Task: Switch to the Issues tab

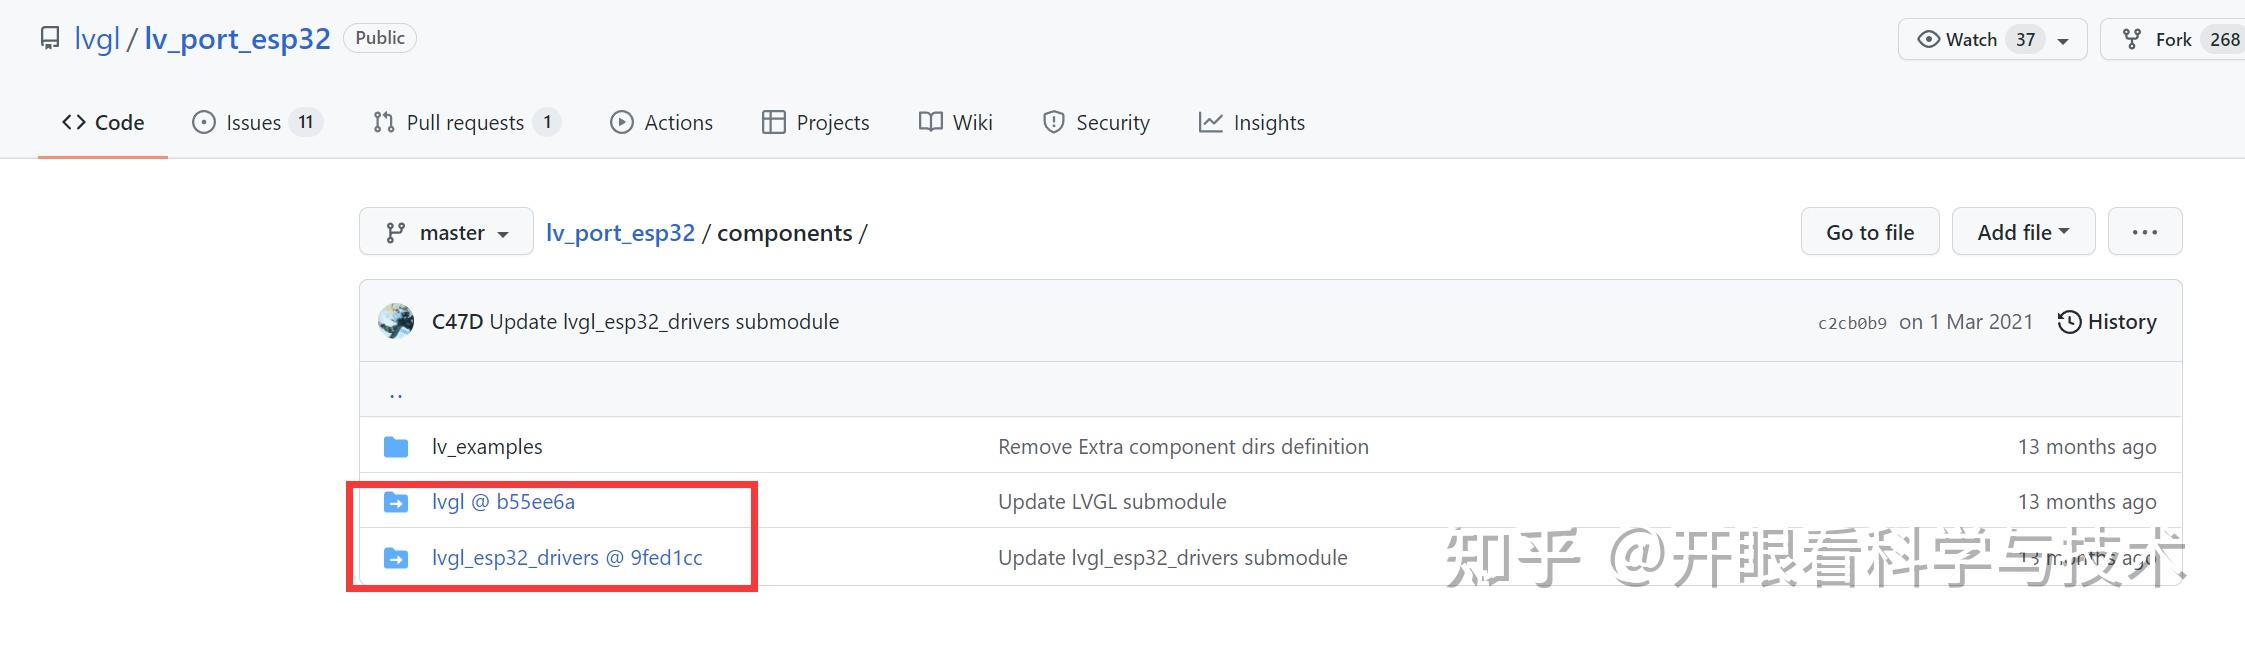Action: (255, 123)
